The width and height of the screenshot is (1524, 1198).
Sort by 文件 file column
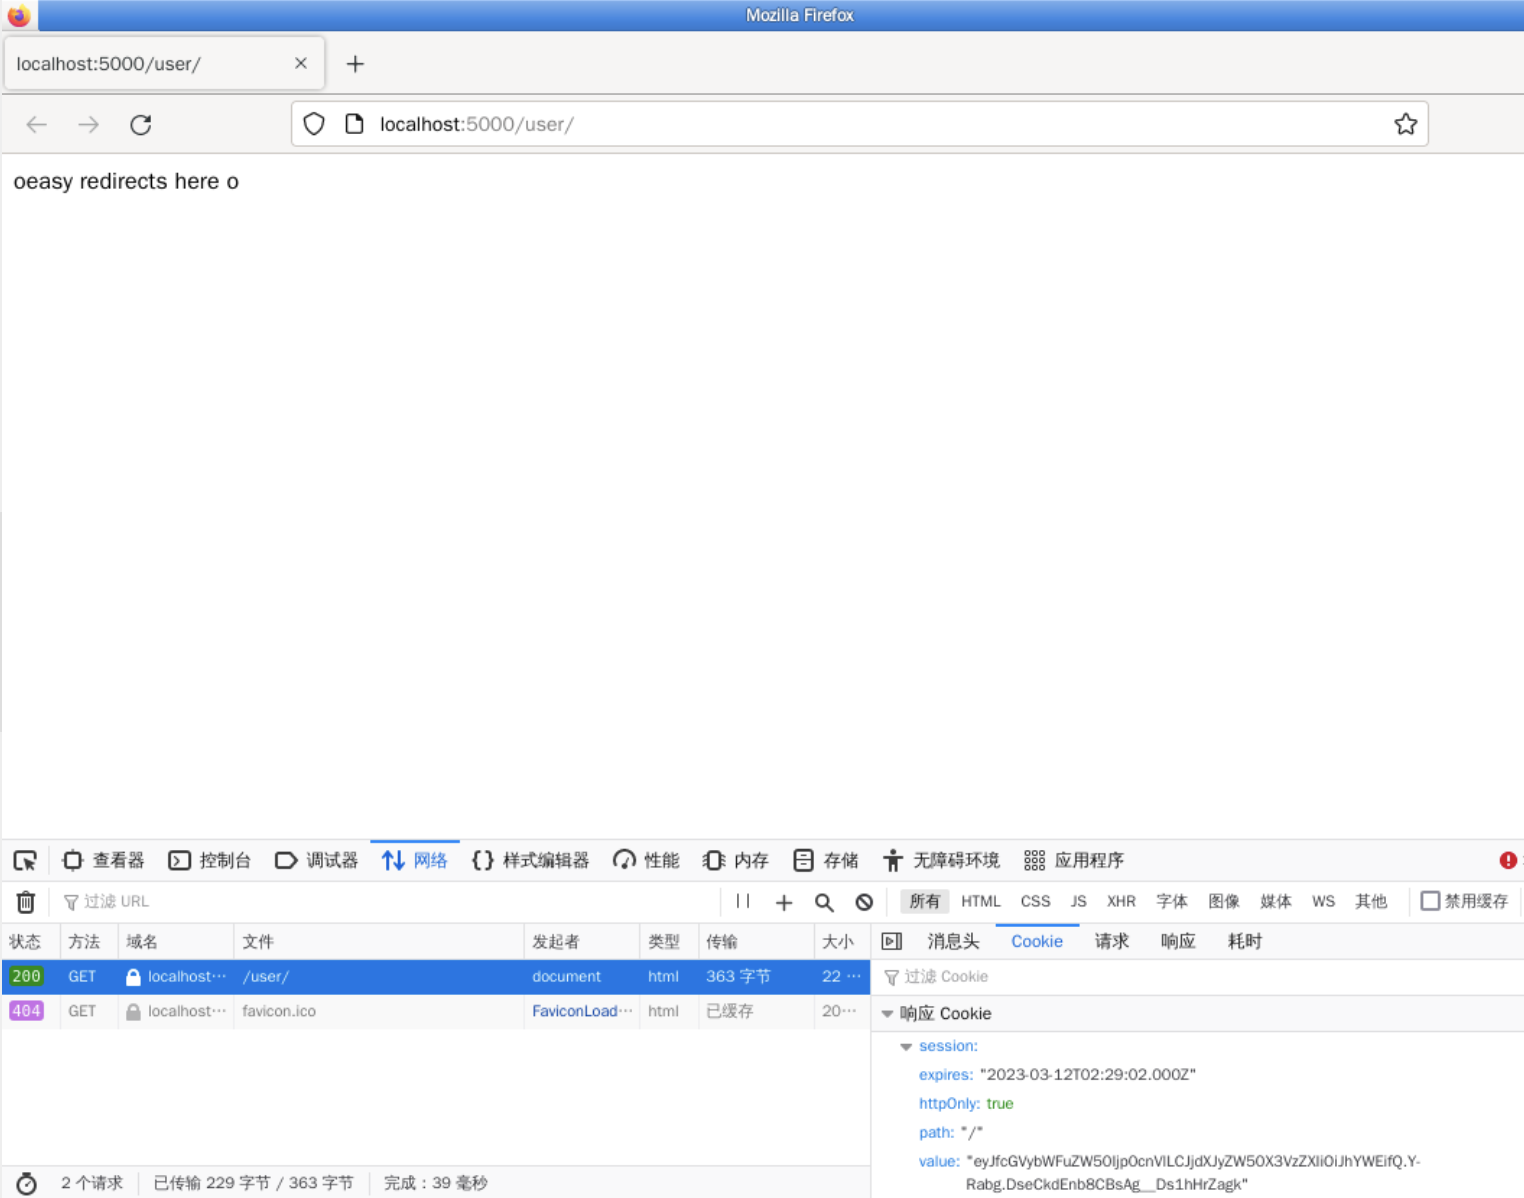pos(379,941)
